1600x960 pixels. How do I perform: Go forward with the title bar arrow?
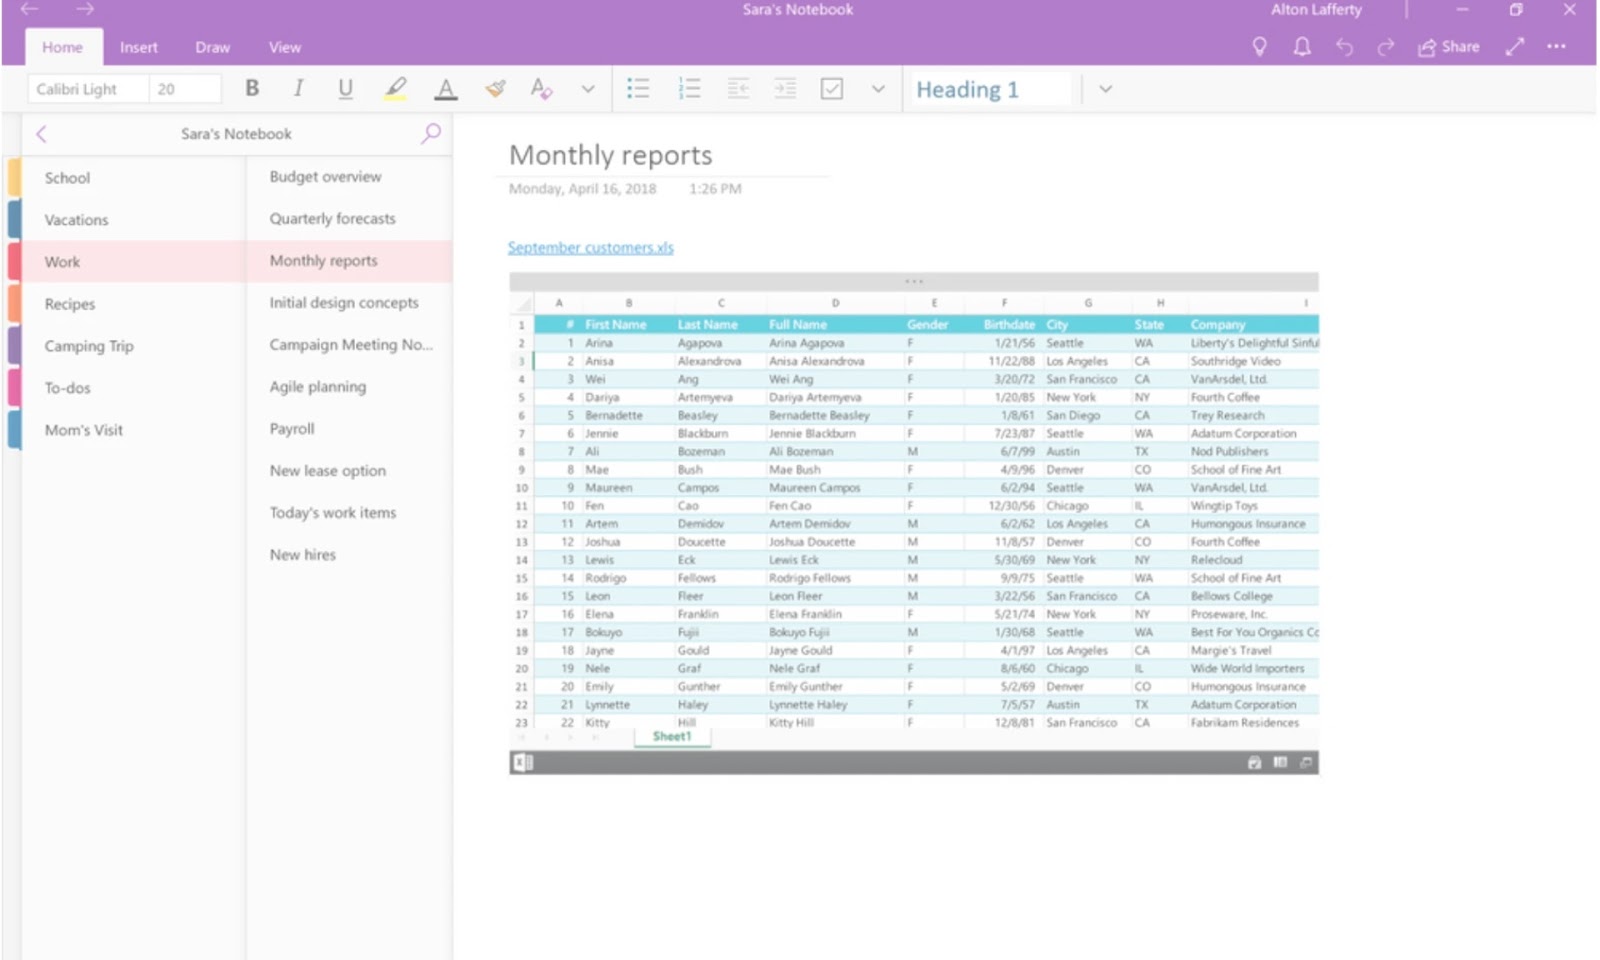click(85, 9)
